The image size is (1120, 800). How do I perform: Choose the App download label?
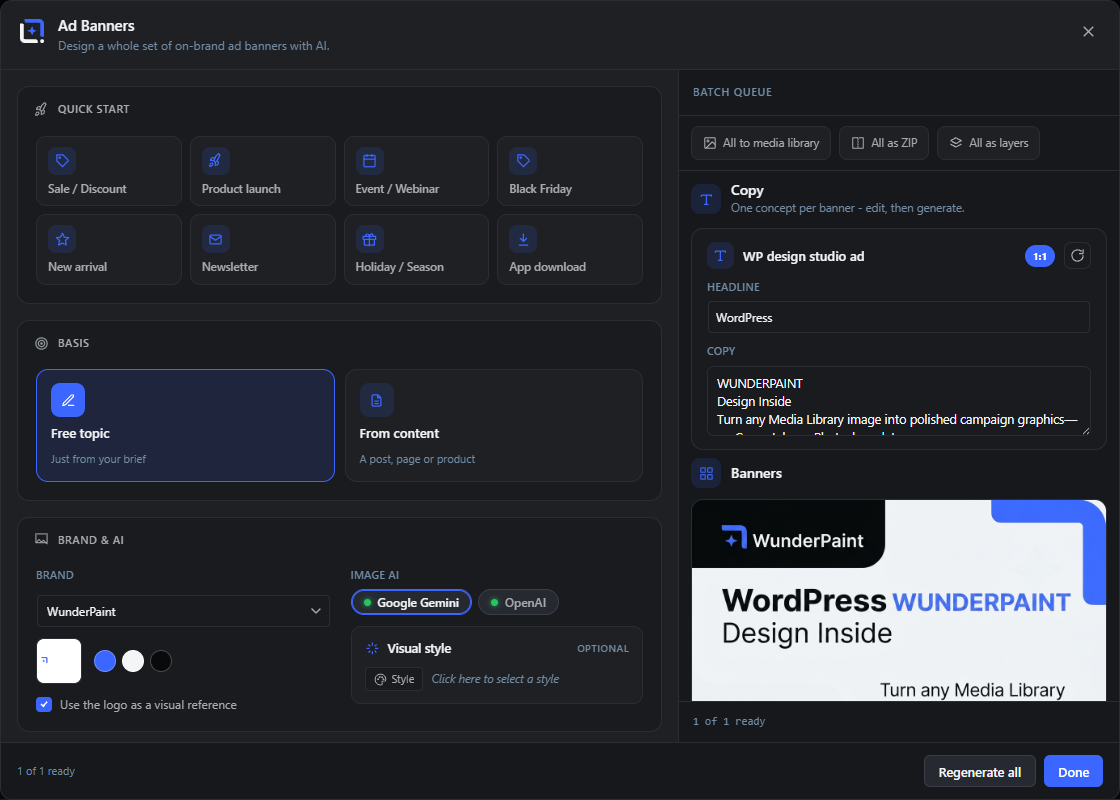(547, 266)
